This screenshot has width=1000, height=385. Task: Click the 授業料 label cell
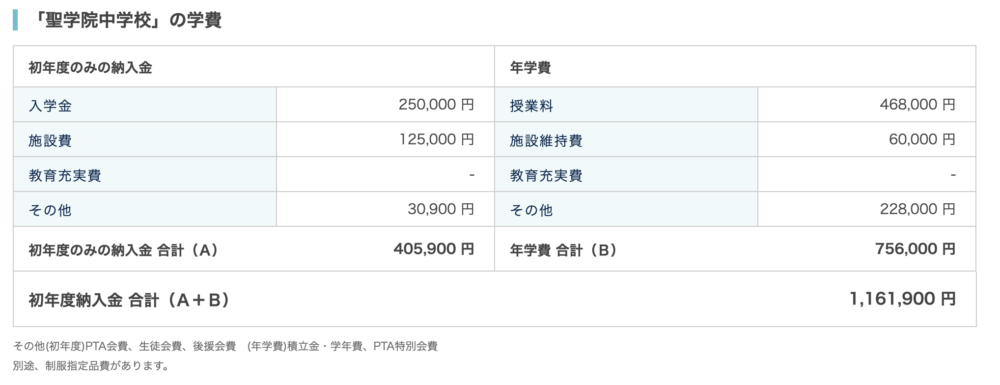[626, 105]
